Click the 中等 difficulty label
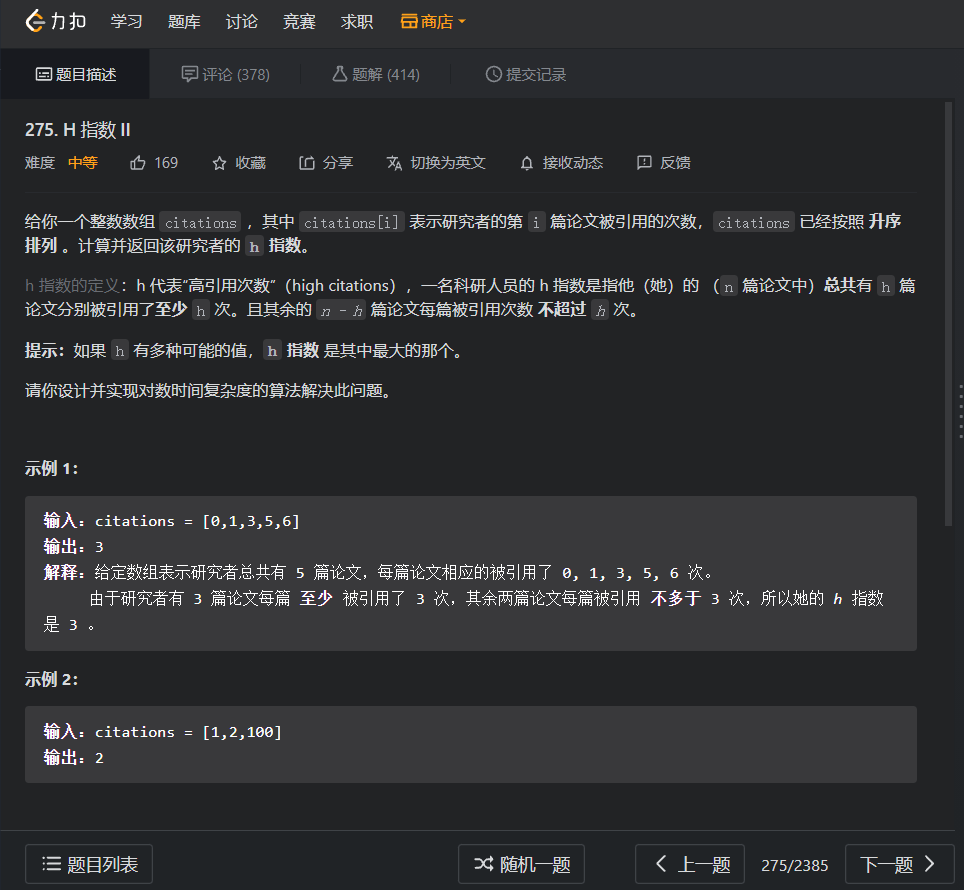Viewport: 964px width, 890px height. pyautogui.click(x=83, y=163)
